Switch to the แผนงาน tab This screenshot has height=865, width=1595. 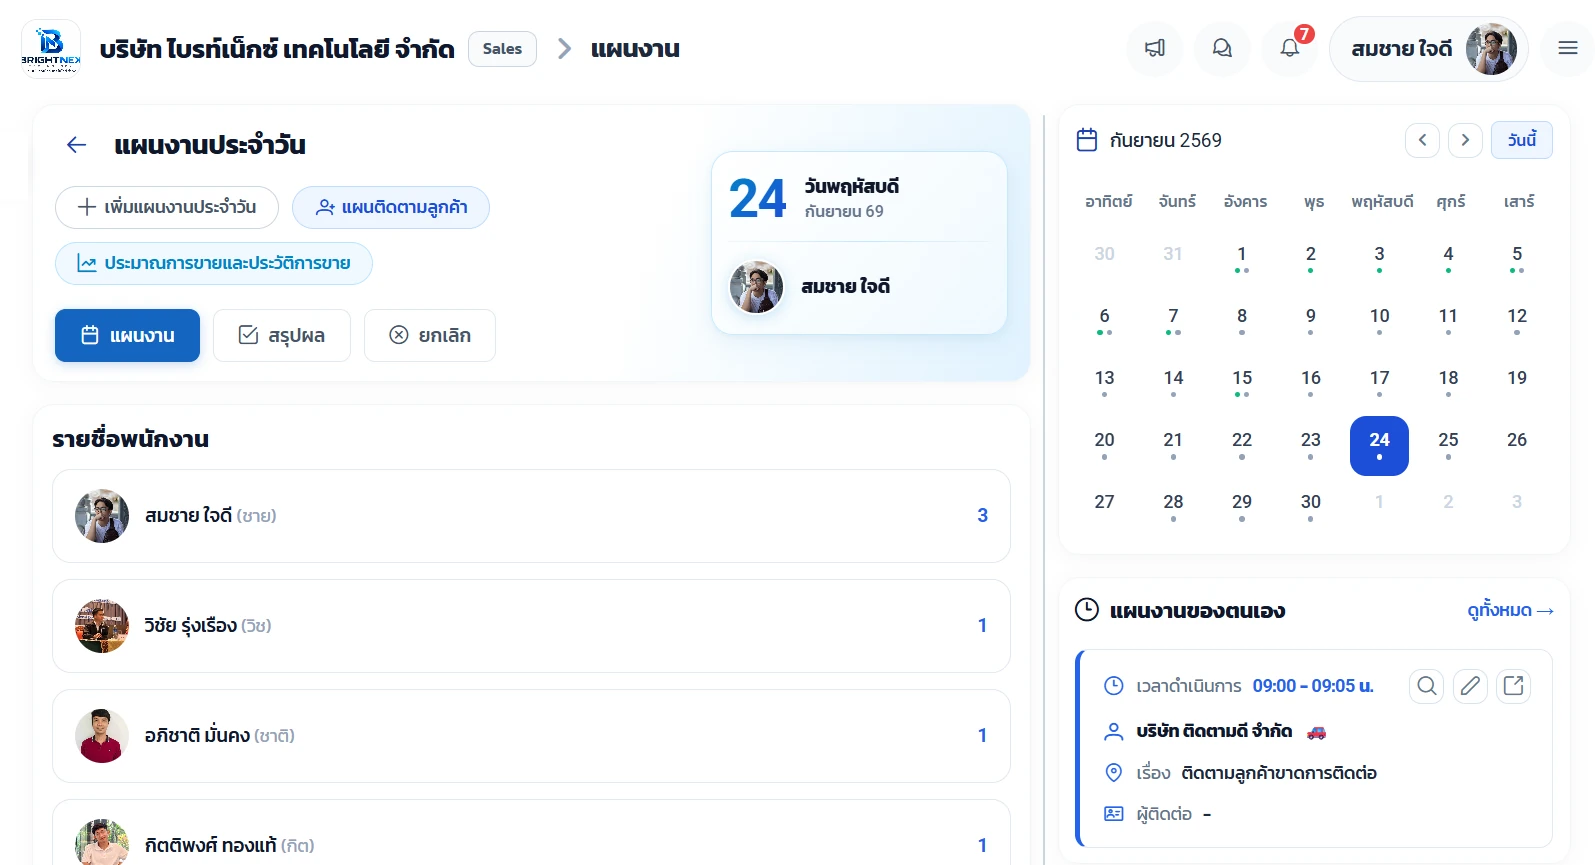[x=127, y=335]
